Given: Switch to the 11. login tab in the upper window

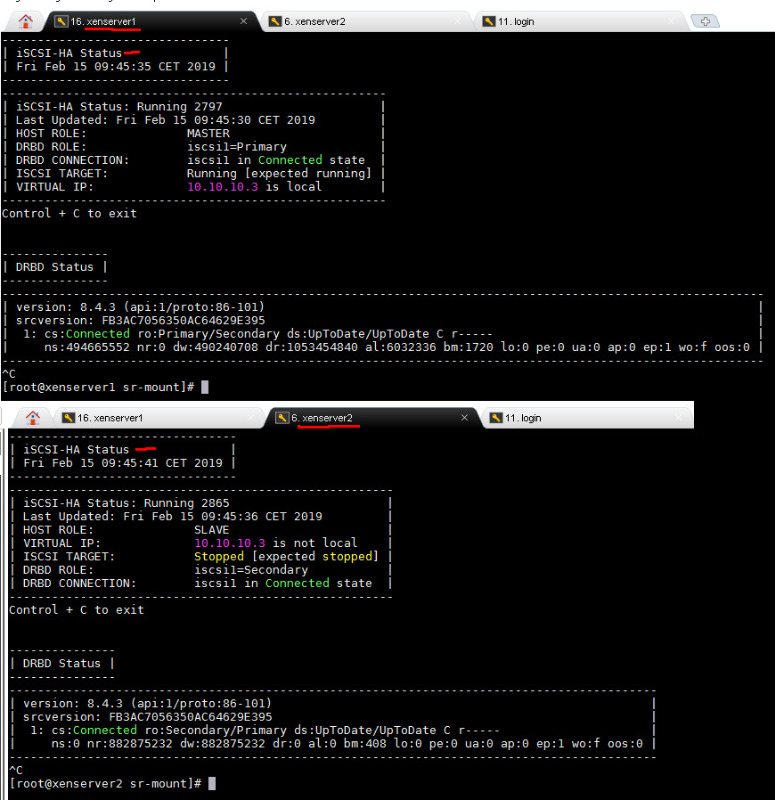Looking at the screenshot, I should click(x=516, y=21).
